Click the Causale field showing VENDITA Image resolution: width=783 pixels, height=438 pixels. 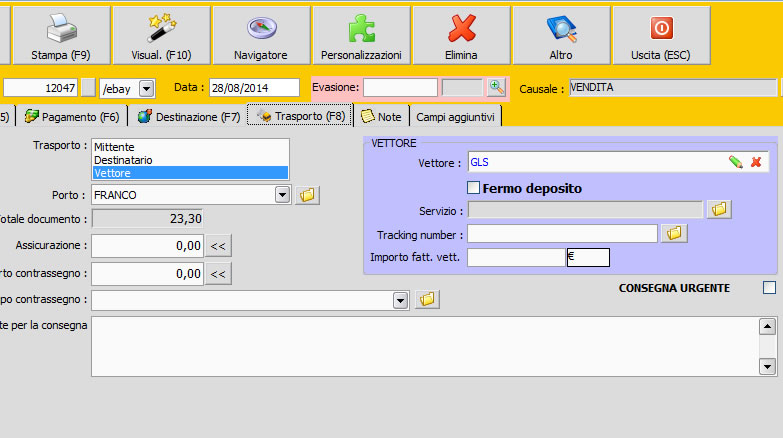(x=673, y=87)
